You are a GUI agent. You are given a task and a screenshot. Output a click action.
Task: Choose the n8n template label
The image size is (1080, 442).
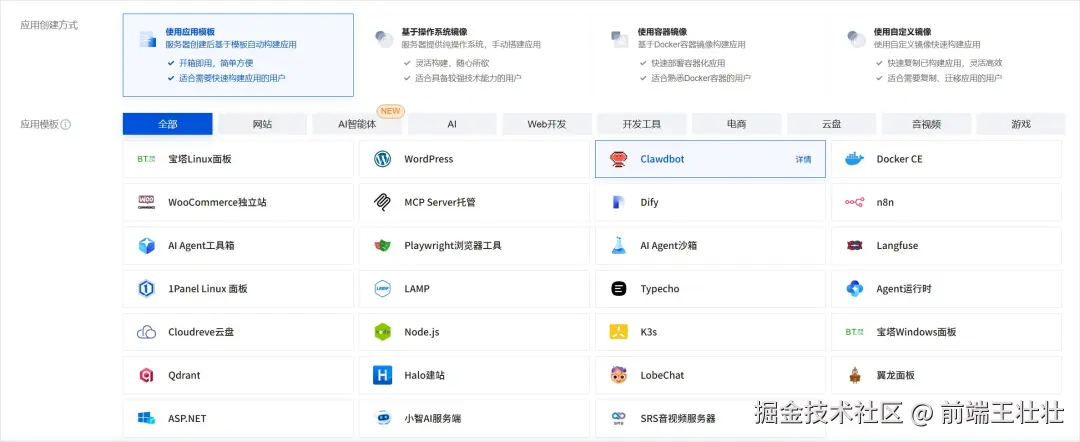click(885, 202)
